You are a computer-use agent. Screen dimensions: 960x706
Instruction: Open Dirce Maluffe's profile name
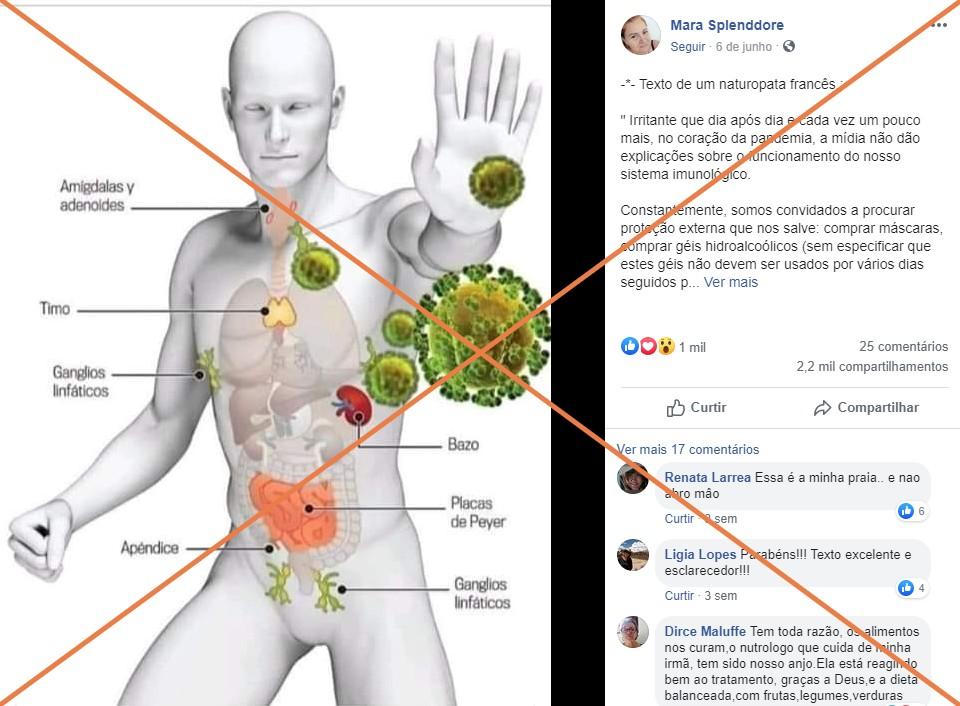click(705, 631)
